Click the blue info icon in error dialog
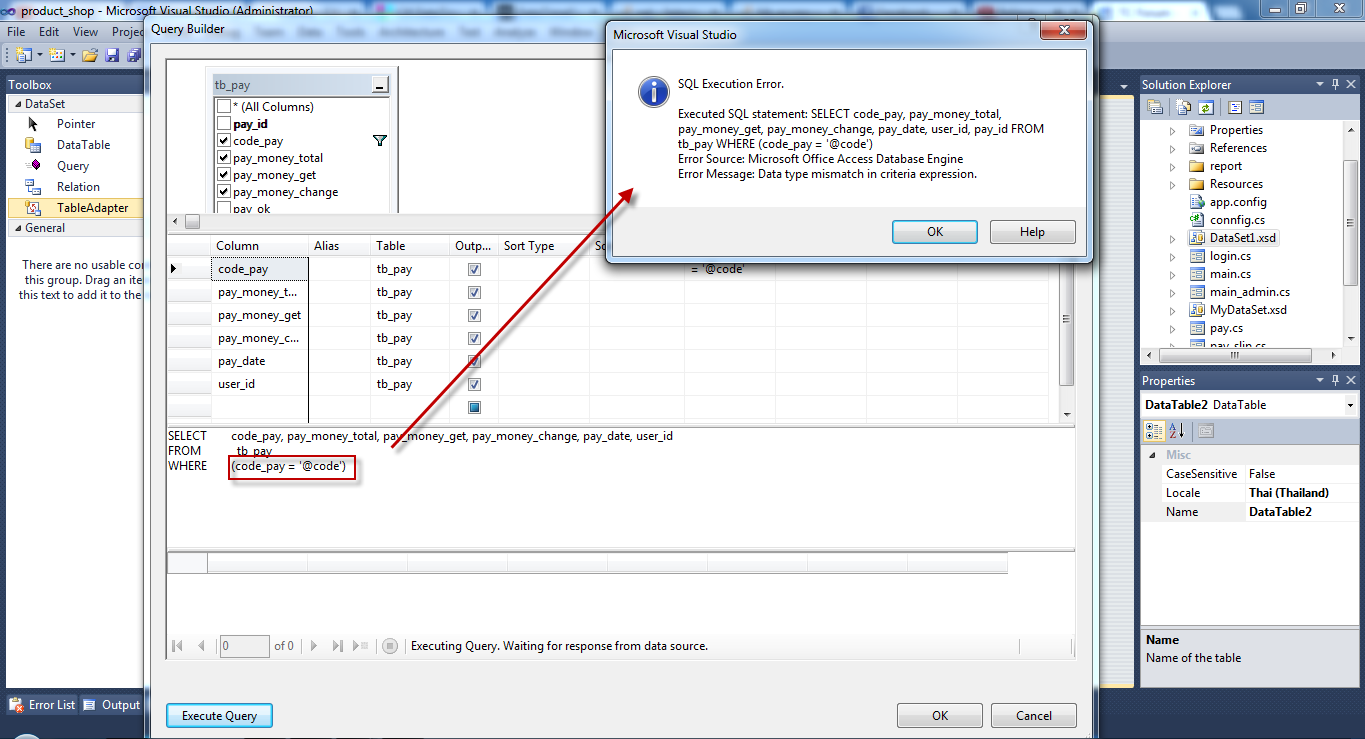This screenshot has height=739, width=1365. pos(654,92)
